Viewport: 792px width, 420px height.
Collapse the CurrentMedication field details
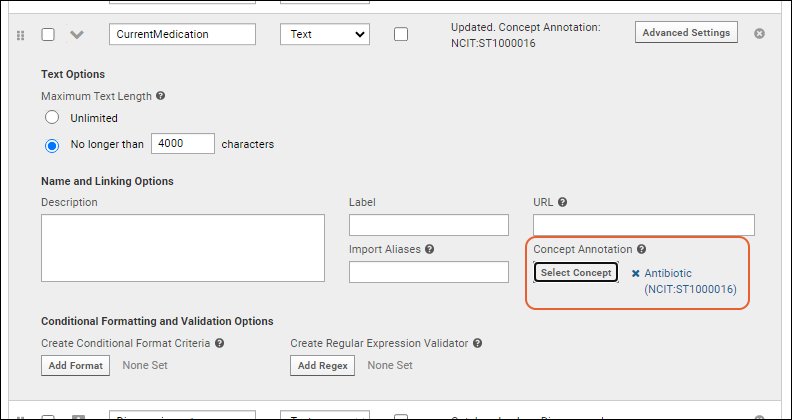77,34
